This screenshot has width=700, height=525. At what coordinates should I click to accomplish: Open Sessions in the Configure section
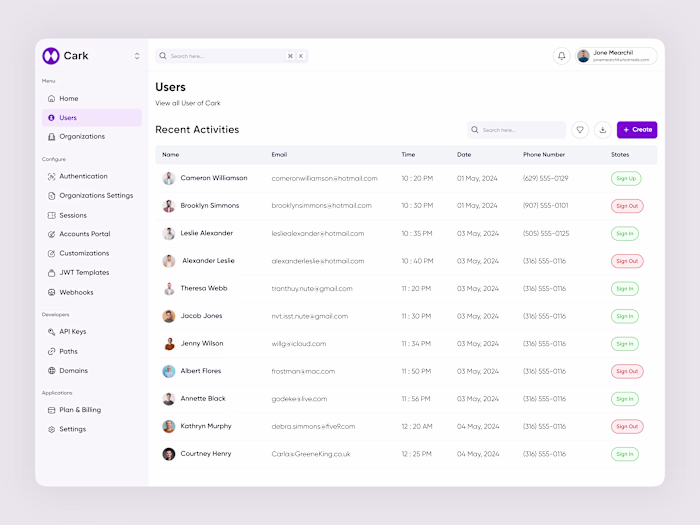[x=92, y=215]
